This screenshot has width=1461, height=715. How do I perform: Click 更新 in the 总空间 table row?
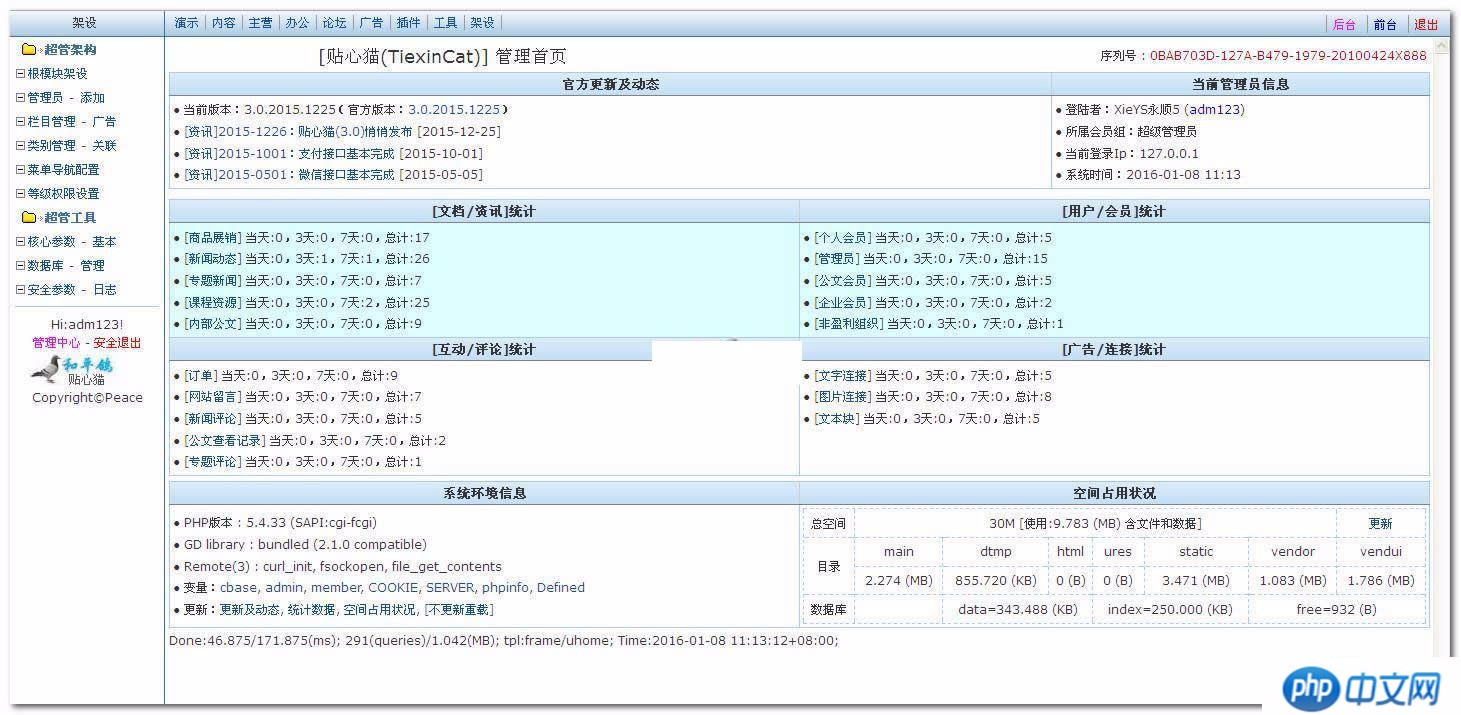1380,524
